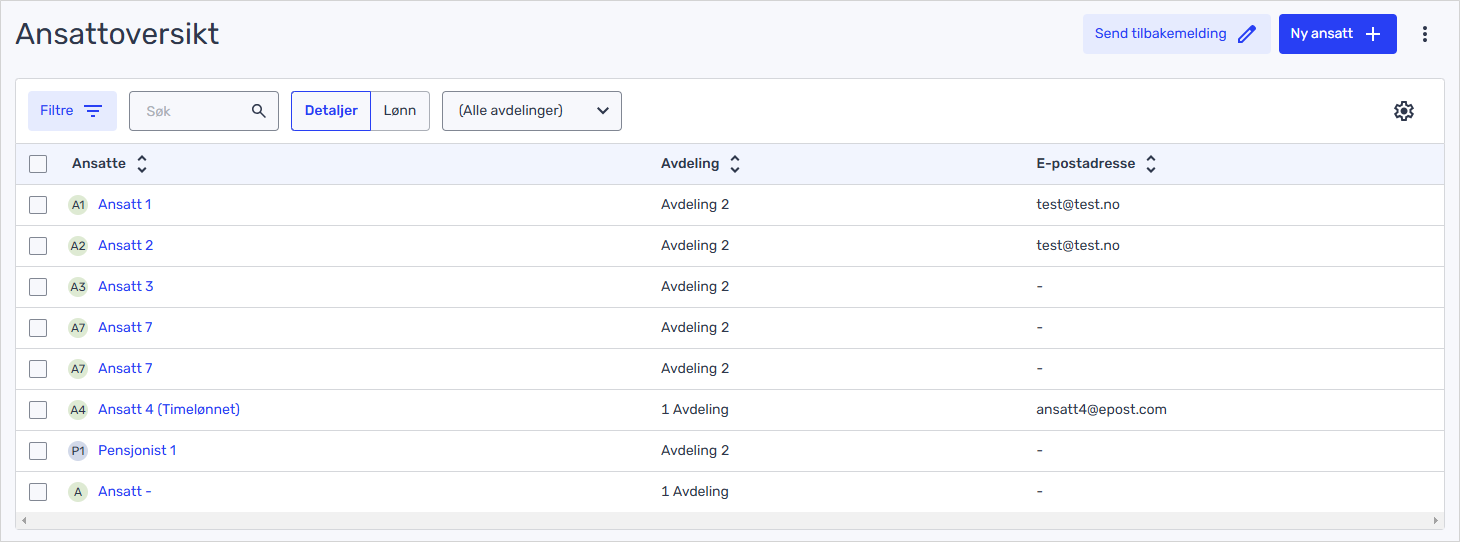Open the (Alle avdelinger) department dropdown
Screen dimensions: 1460x542
532,111
